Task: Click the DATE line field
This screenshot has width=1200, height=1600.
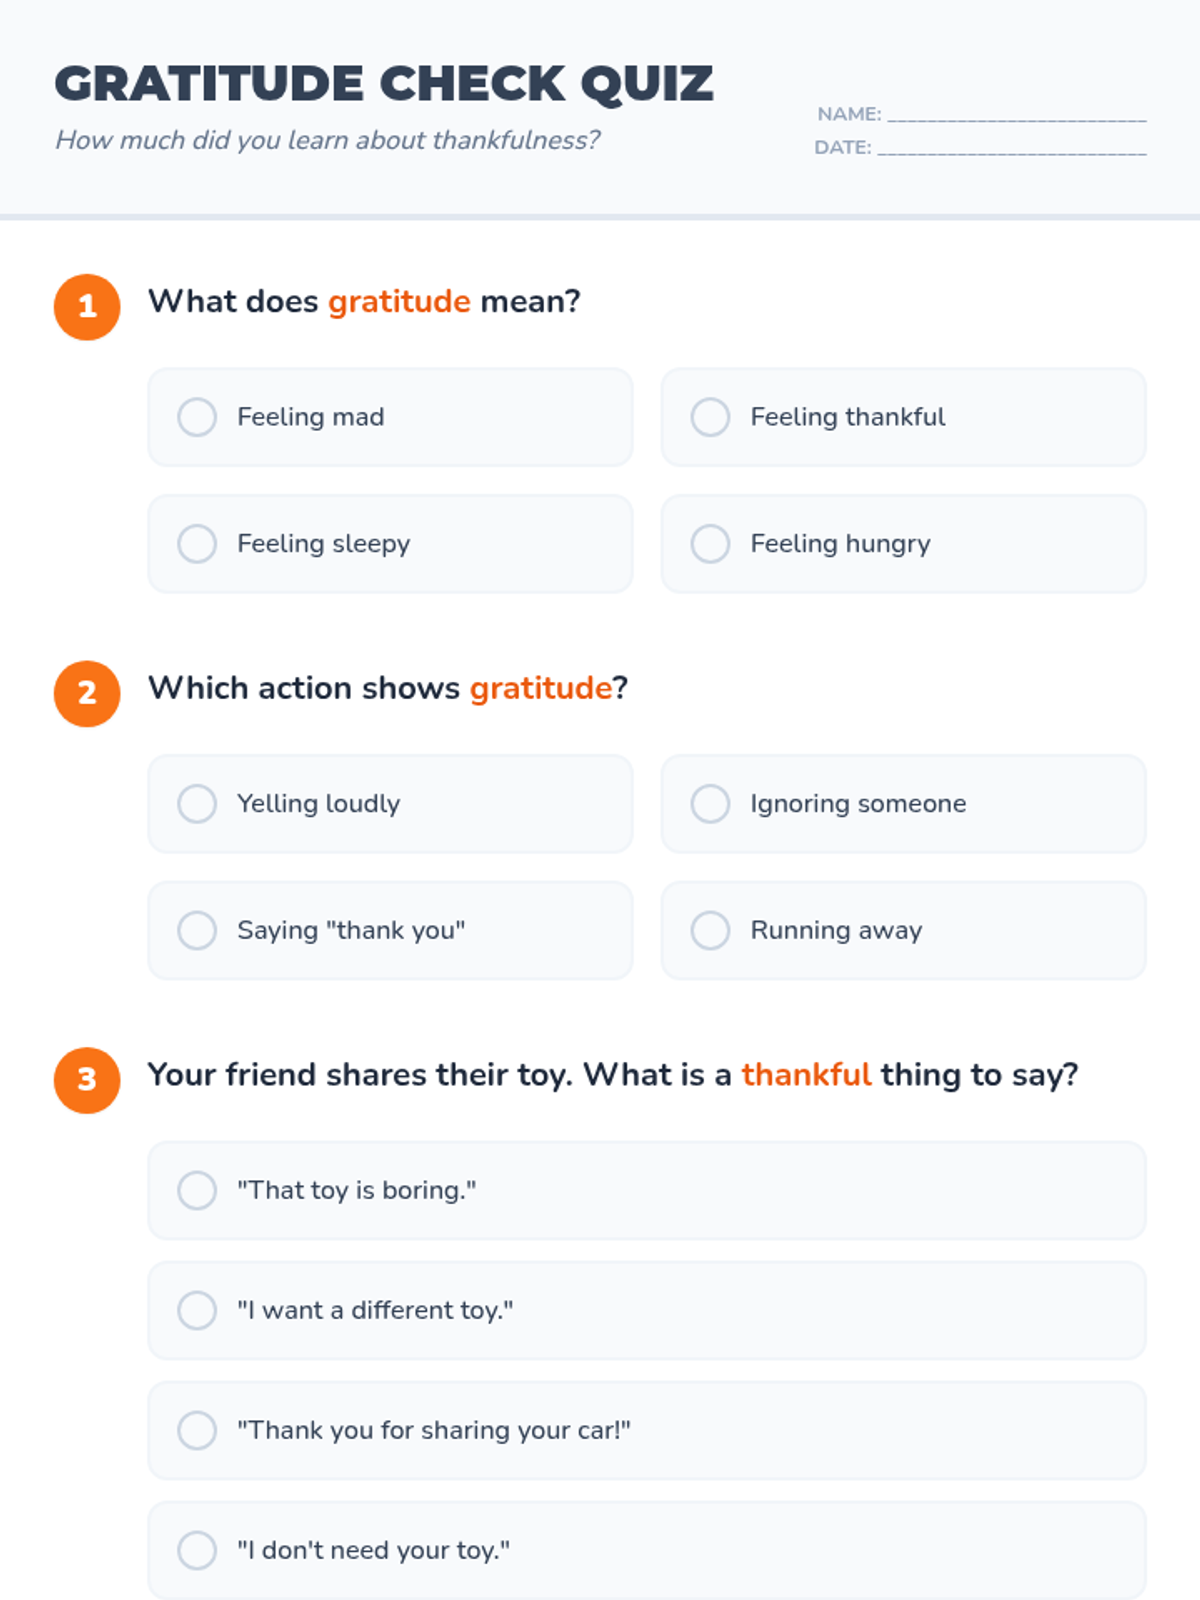Action: pos(1012,147)
